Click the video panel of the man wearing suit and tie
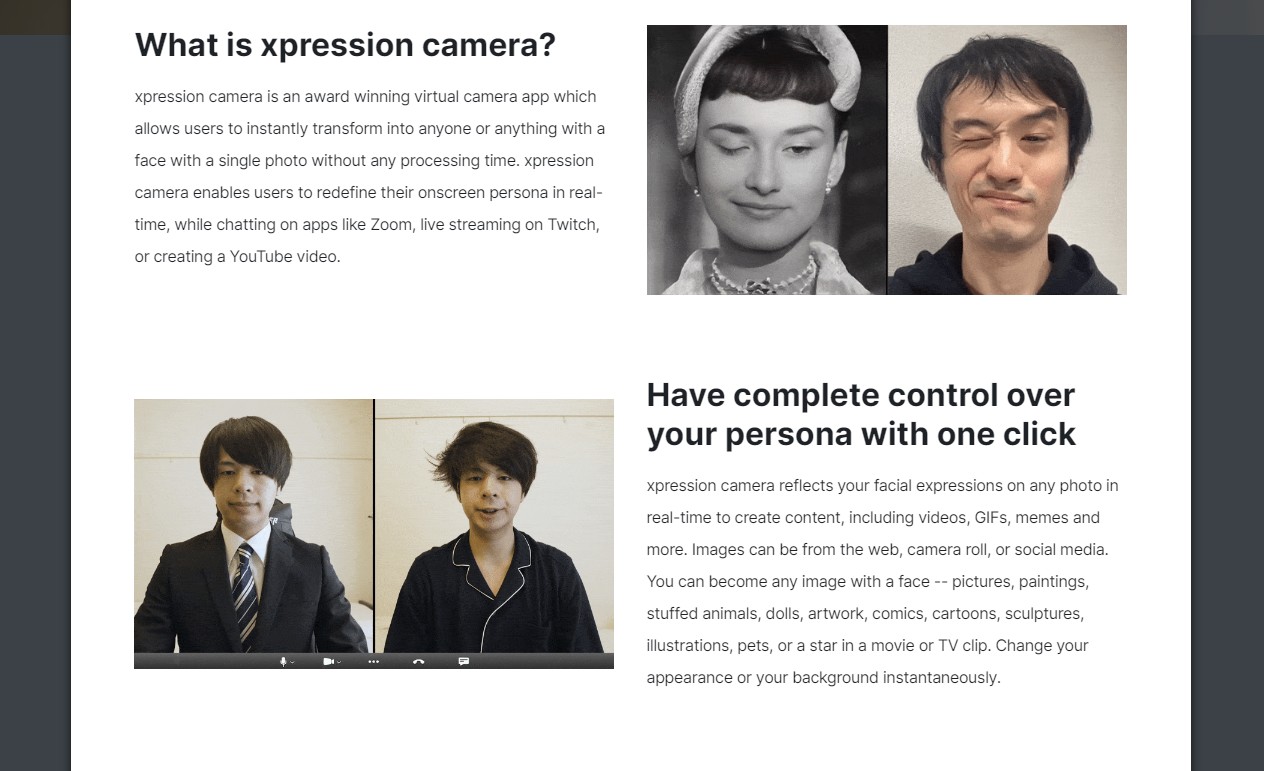 (x=253, y=526)
